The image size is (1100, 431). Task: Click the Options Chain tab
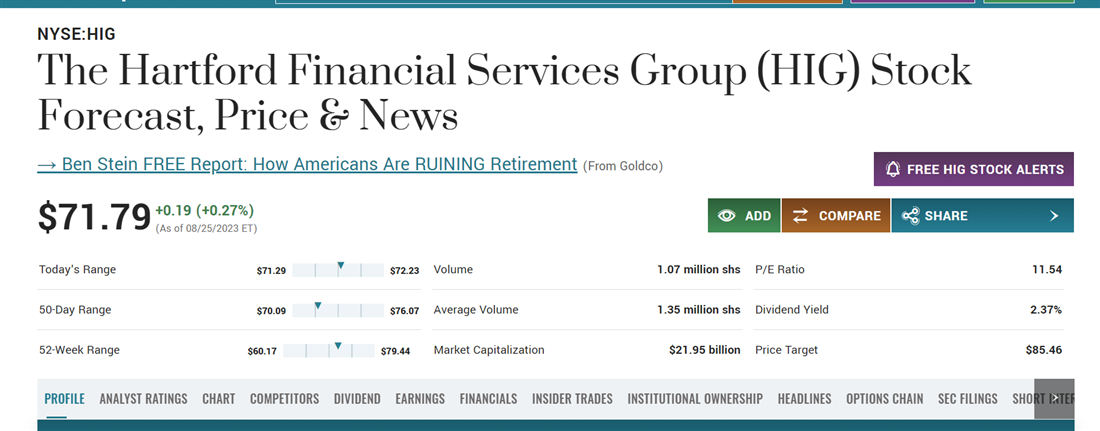click(884, 398)
